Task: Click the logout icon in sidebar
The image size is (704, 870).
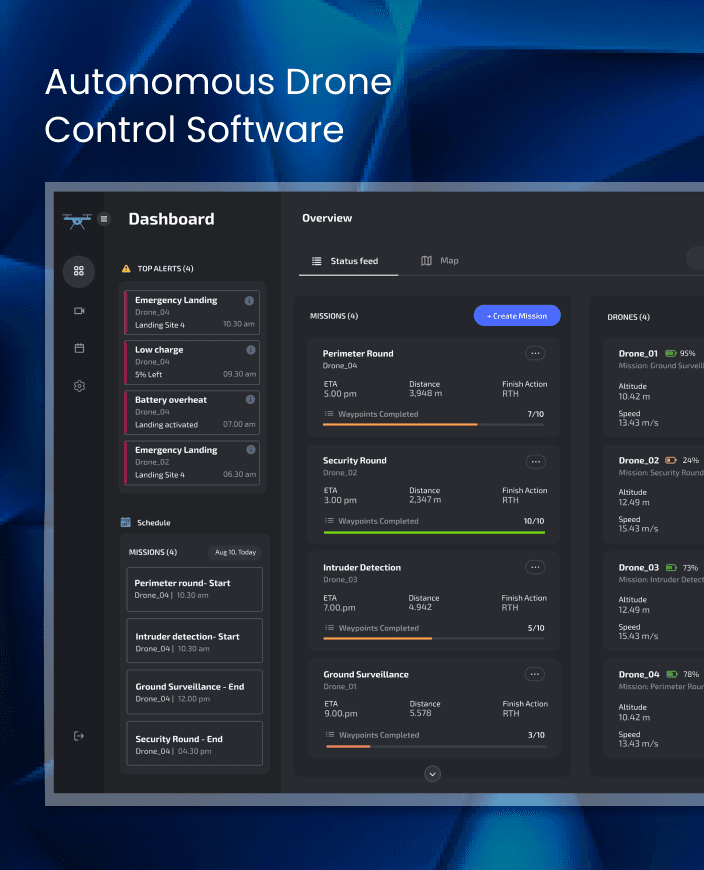Action: (79, 736)
